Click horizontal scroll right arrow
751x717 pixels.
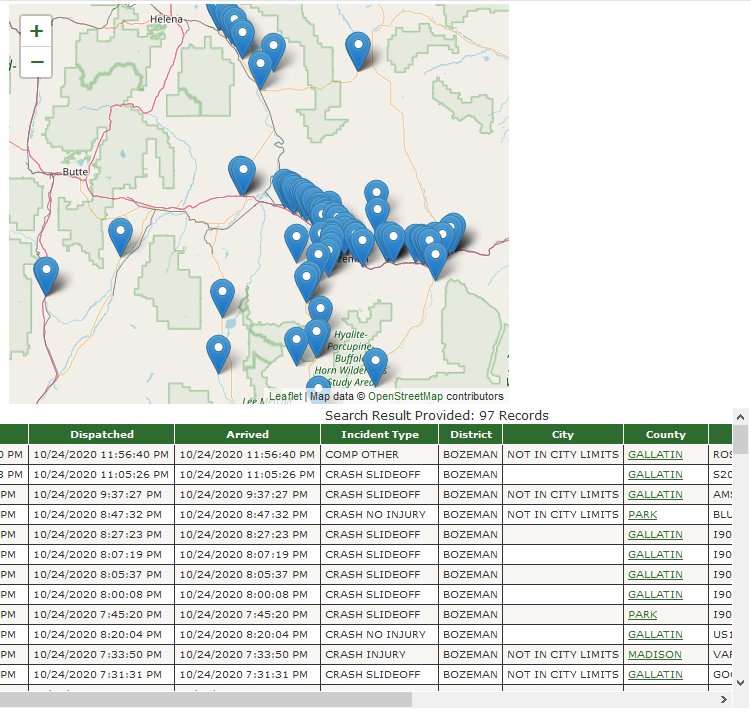pyautogui.click(x=724, y=700)
